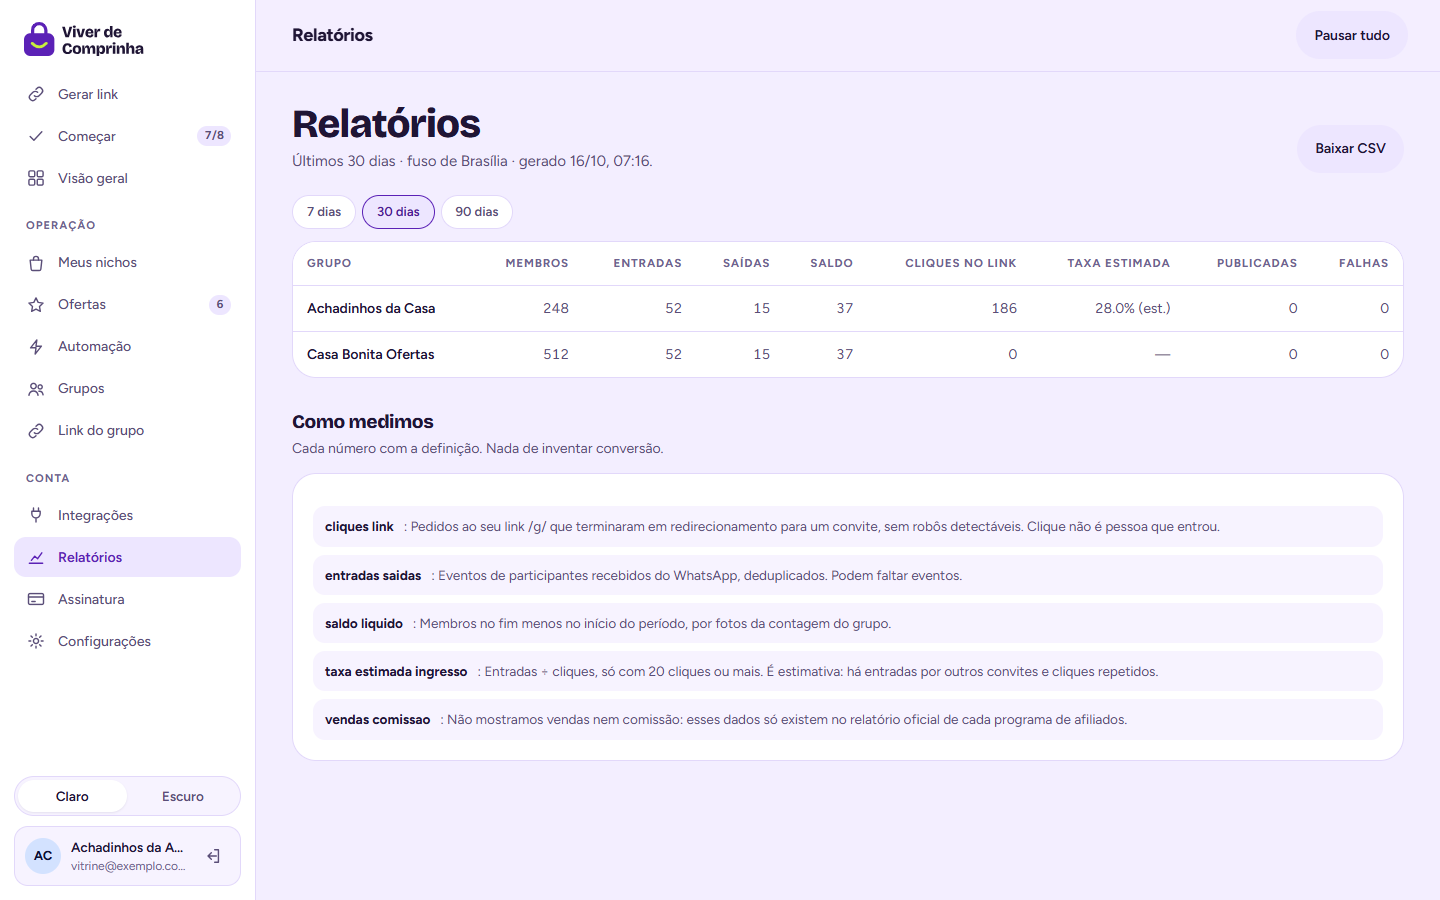Click the logout icon beside account
1440x900 pixels.
tap(213, 856)
